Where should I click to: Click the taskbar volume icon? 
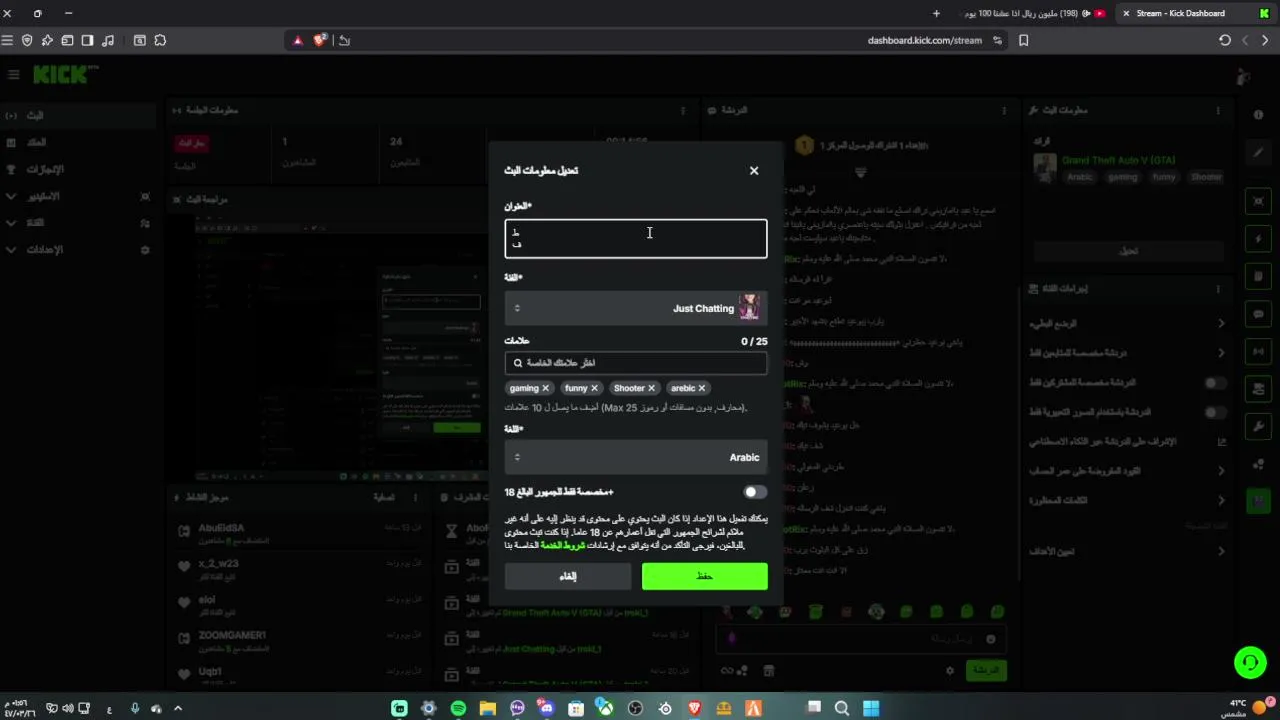[x=68, y=708]
